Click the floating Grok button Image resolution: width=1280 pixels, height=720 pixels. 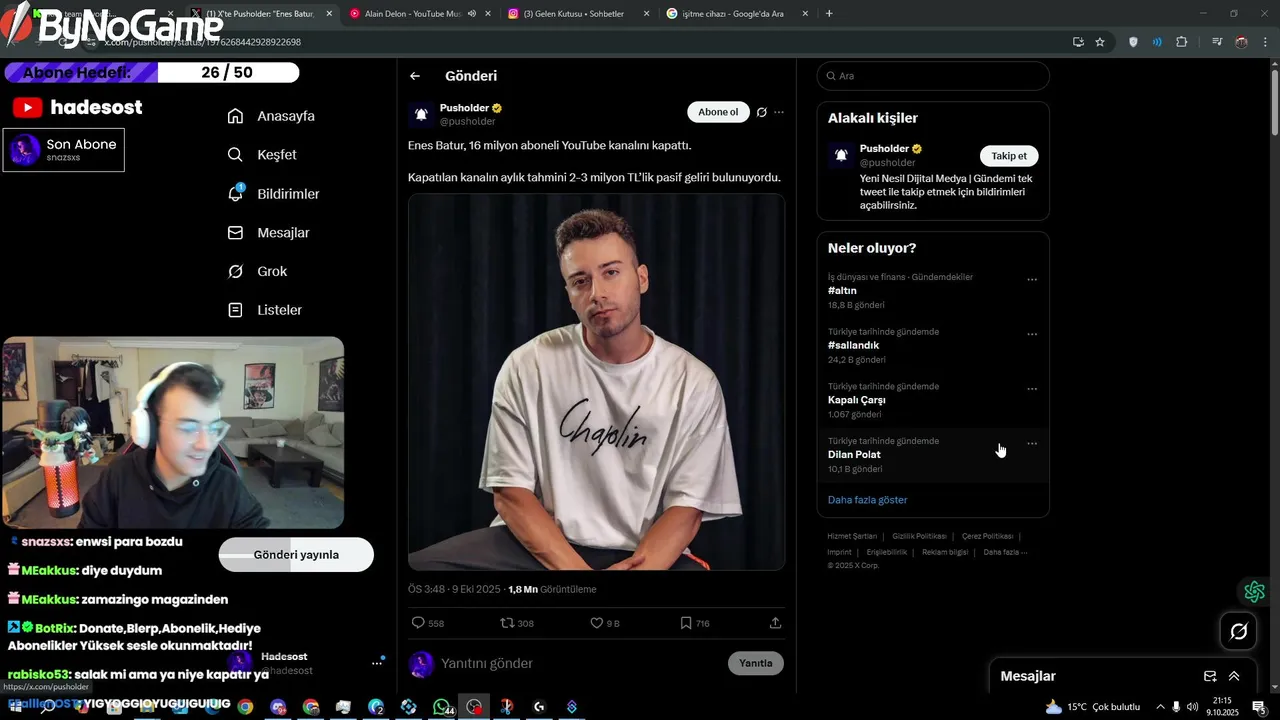click(1238, 632)
